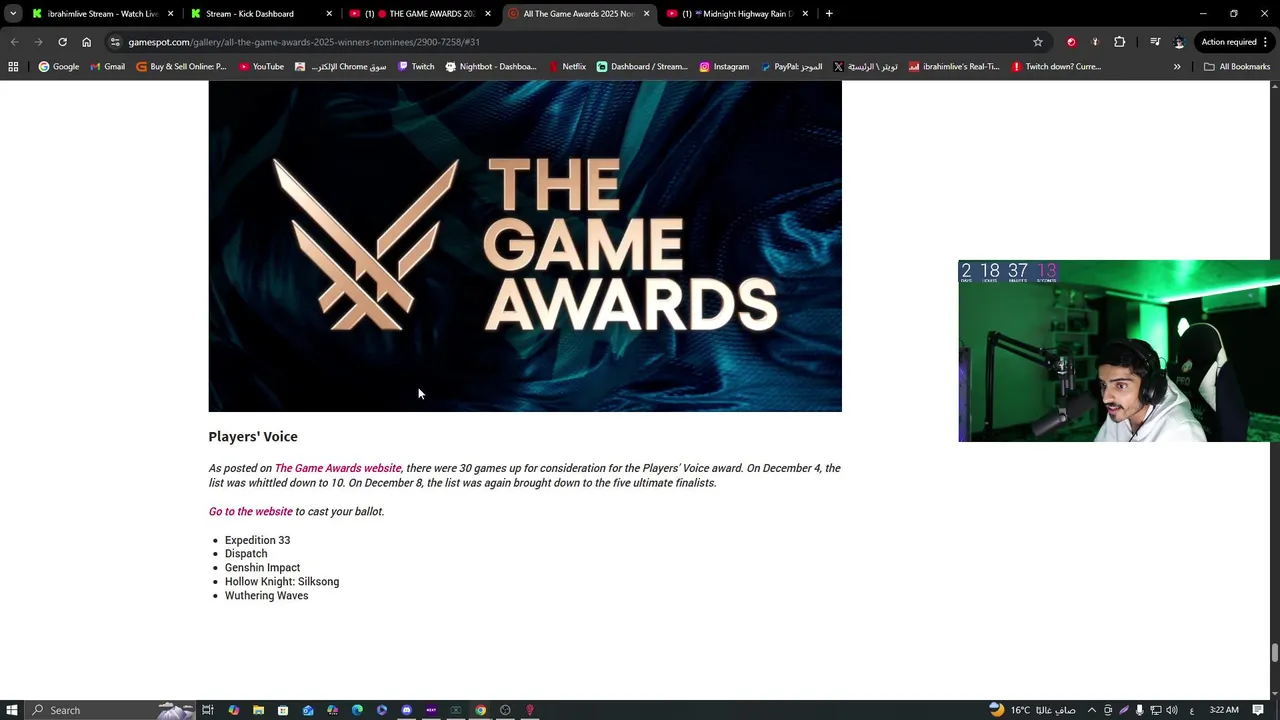This screenshot has width=1280, height=720.
Task: Open the Google bookmark
Action: point(58,67)
